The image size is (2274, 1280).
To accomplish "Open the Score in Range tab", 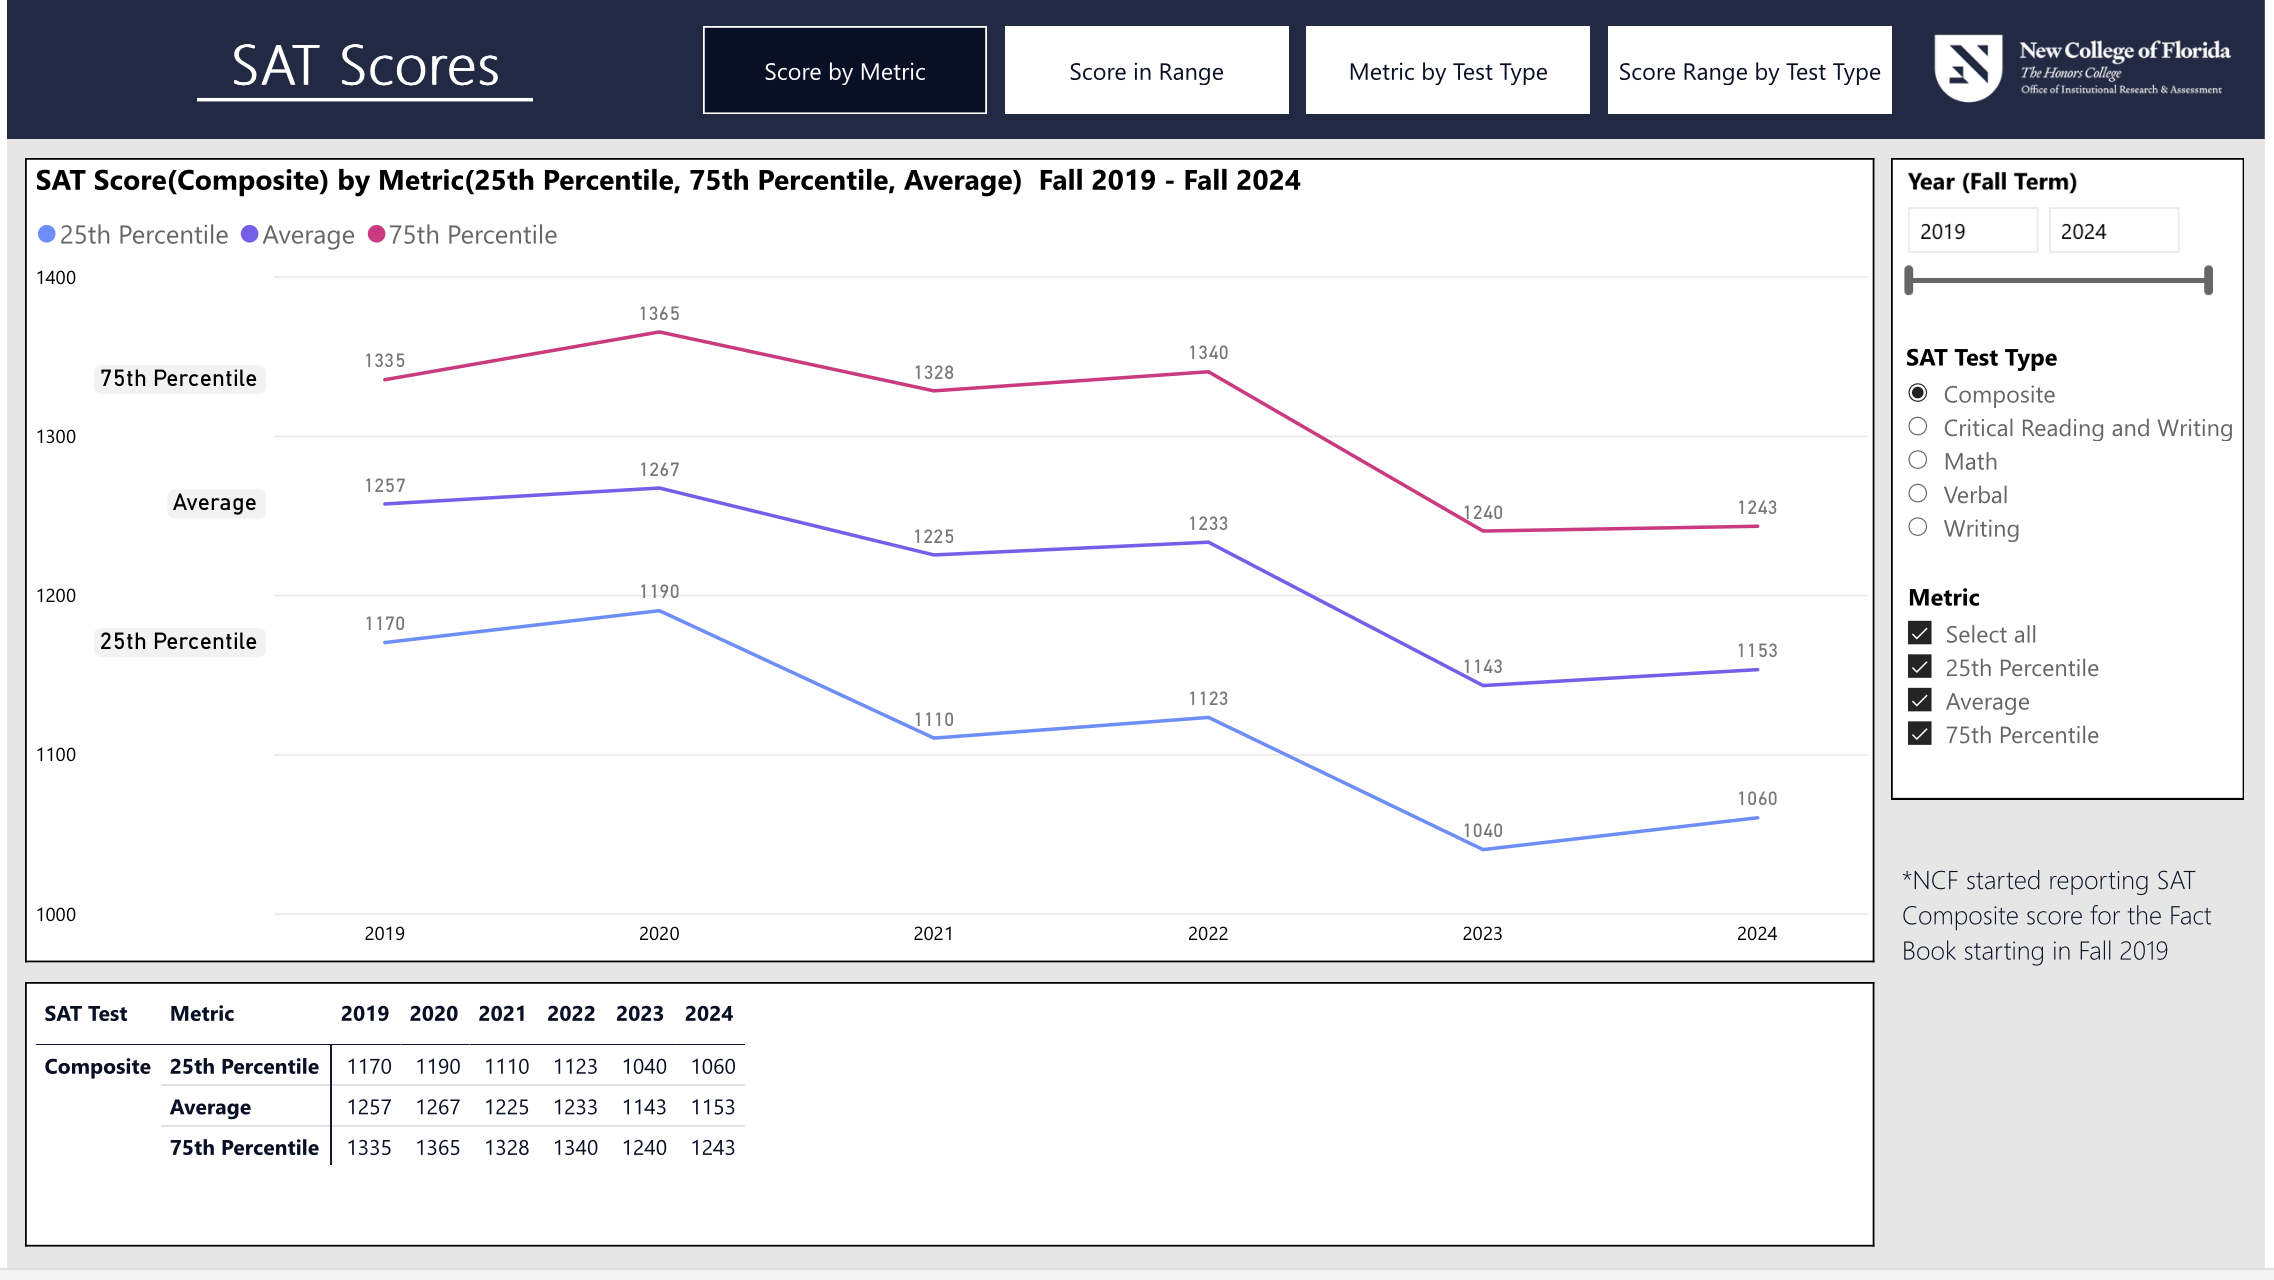I will tap(1146, 70).
